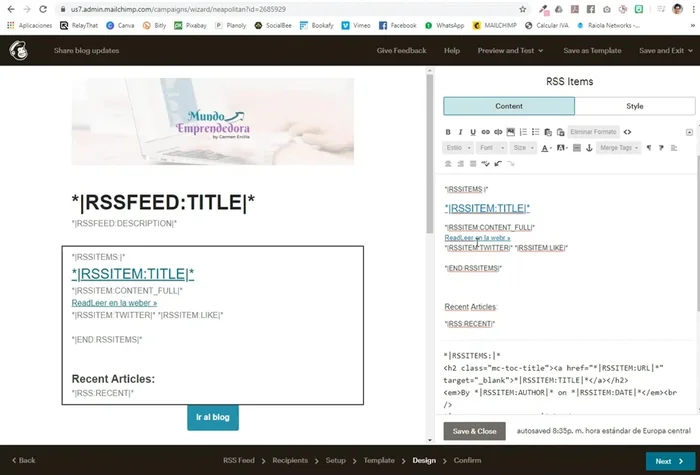This screenshot has height=475, width=700.
Task: Toggle italic formatting in the editor toolbar
Action: [460, 132]
